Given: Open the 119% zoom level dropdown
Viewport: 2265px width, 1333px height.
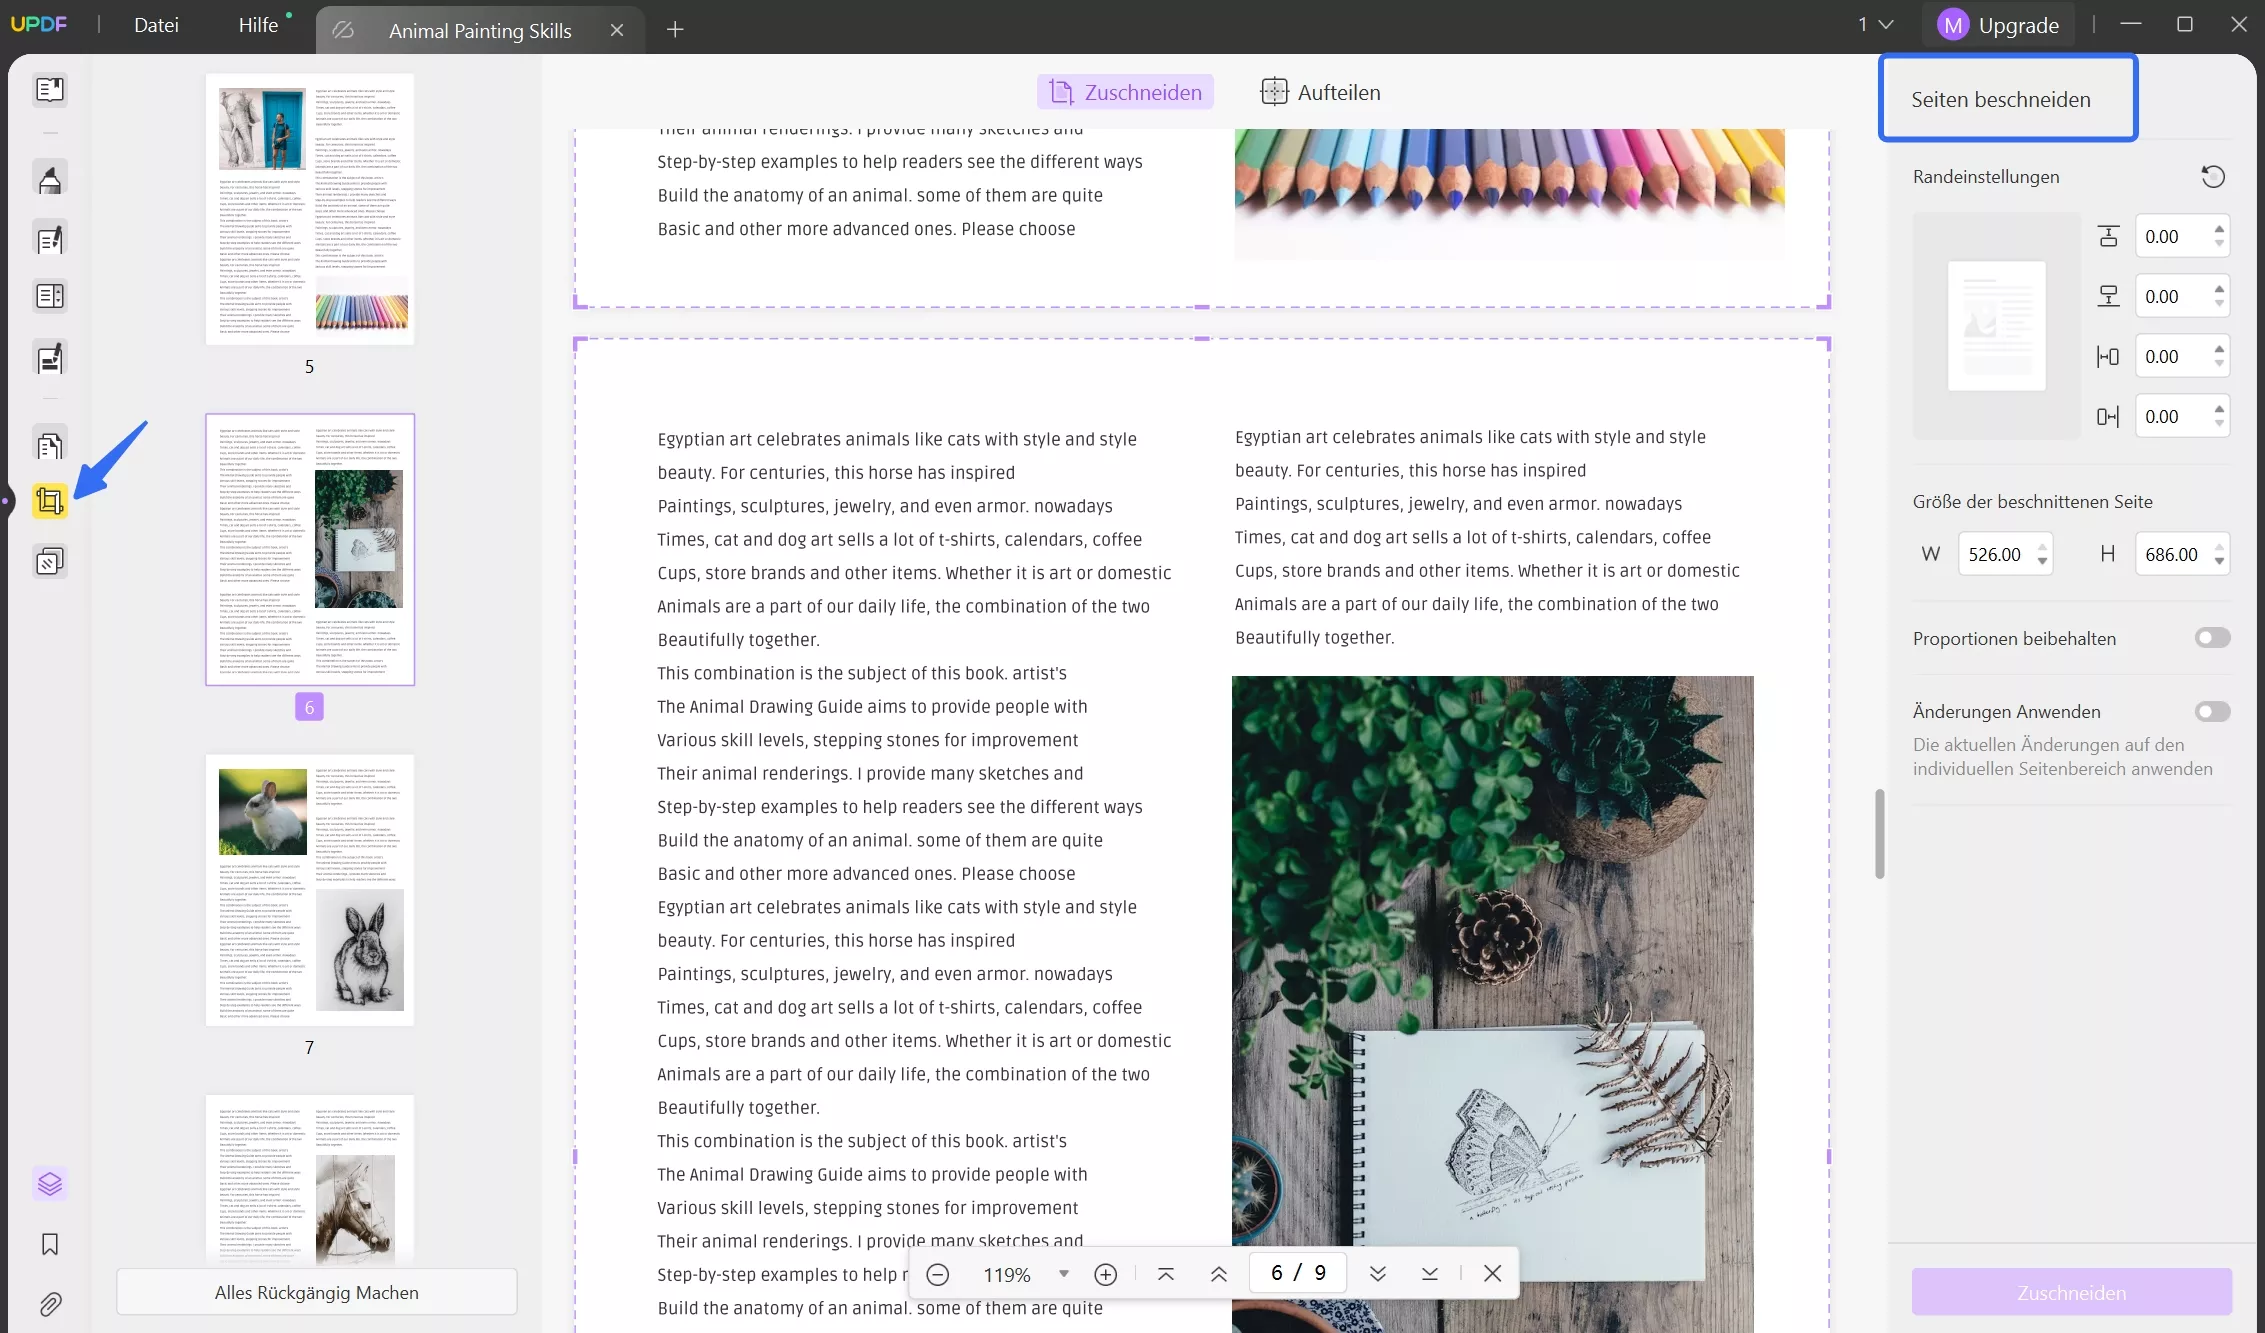Looking at the screenshot, I should (x=1064, y=1274).
